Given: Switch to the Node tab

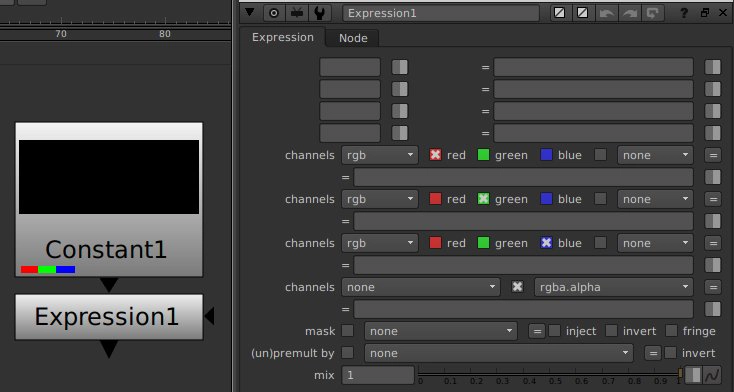Looking at the screenshot, I should click(353, 38).
